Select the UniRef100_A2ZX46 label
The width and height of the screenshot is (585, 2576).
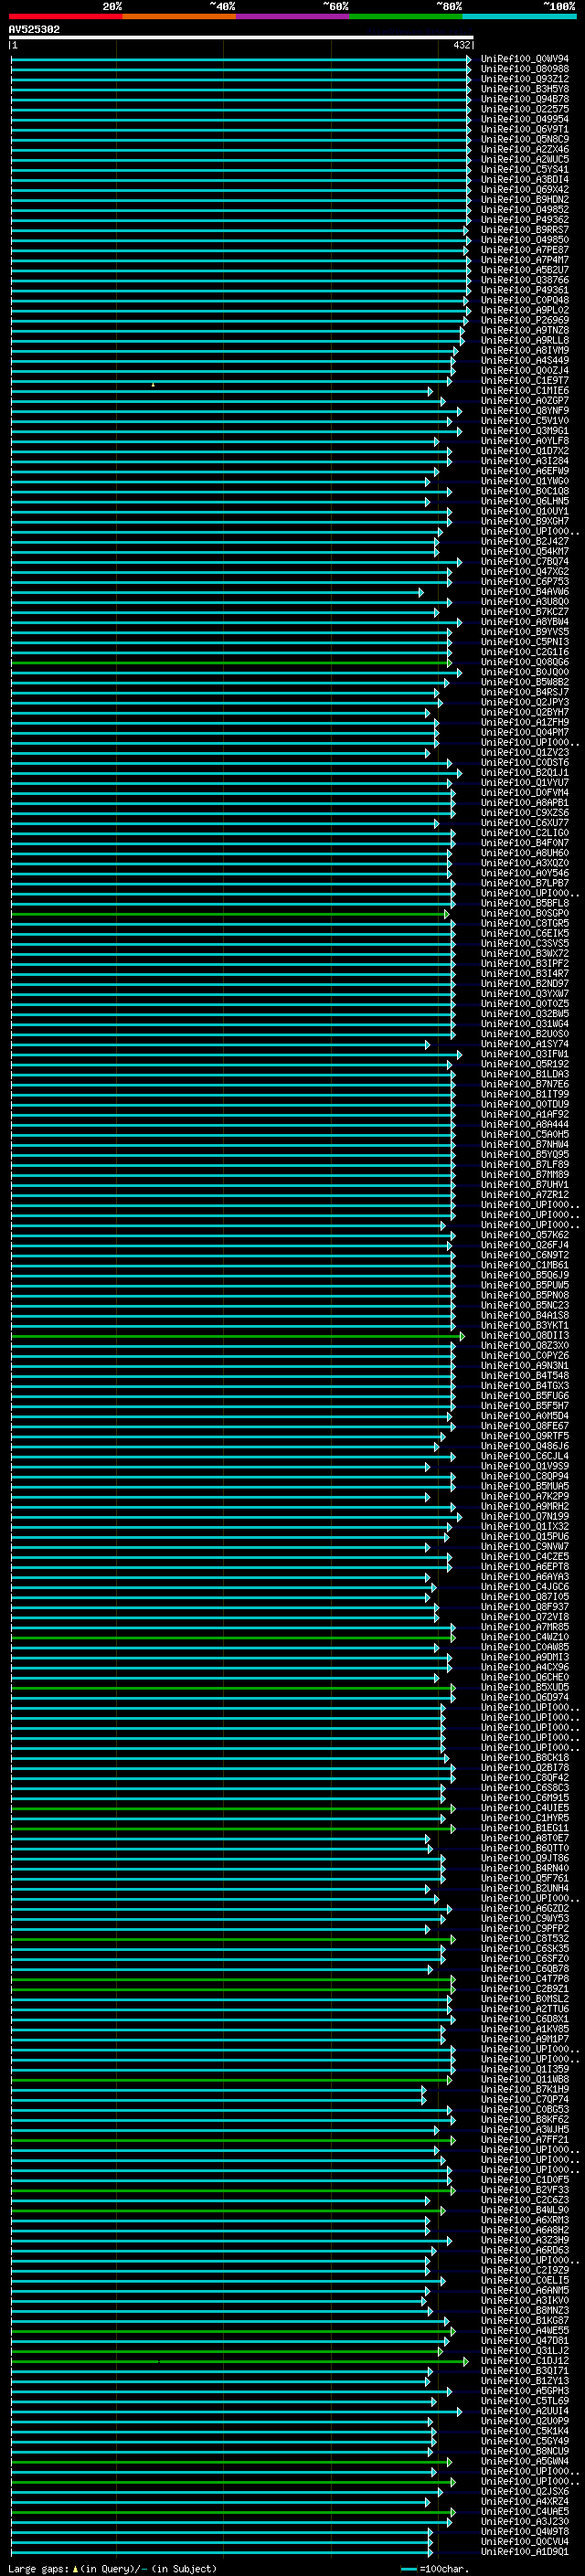[x=525, y=149]
